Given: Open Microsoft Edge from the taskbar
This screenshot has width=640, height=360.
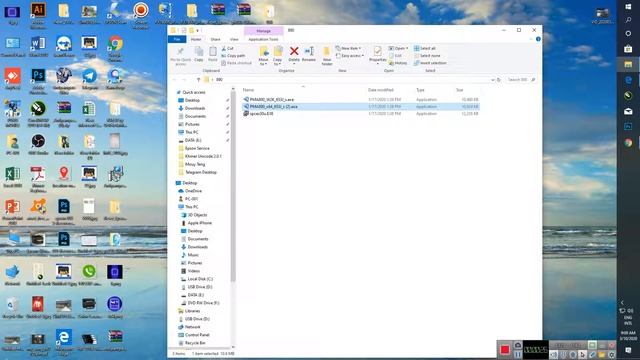Looking at the screenshot, I should [x=628, y=80].
